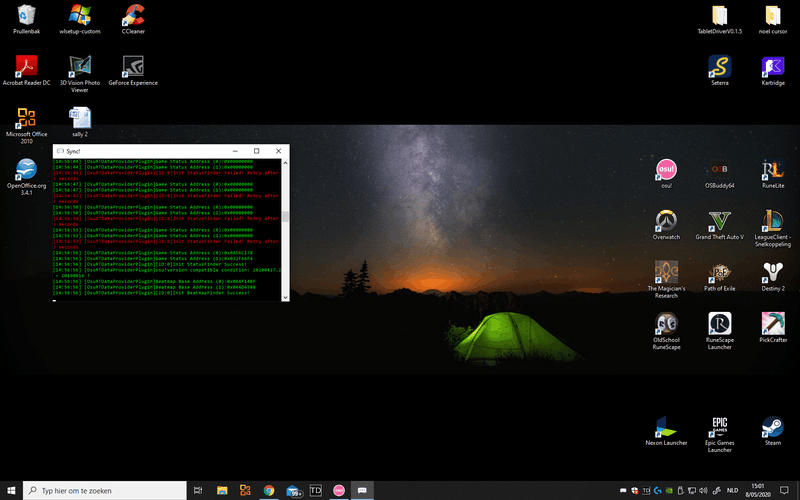
Task: Open Nexon Launcher desktop shortcut
Action: pos(666,431)
